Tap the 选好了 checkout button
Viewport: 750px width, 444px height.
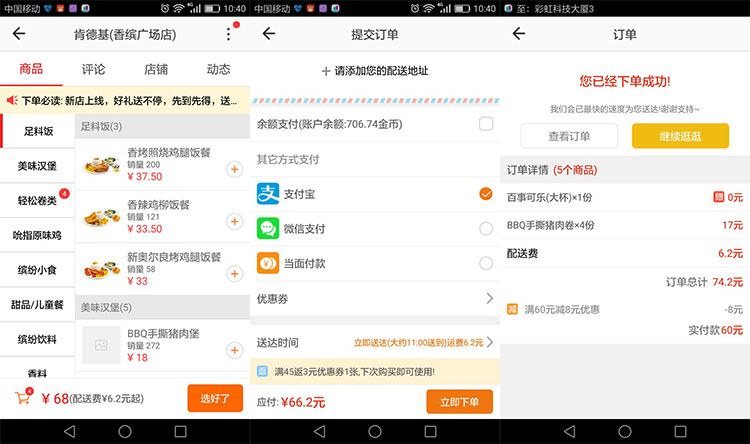coord(215,398)
